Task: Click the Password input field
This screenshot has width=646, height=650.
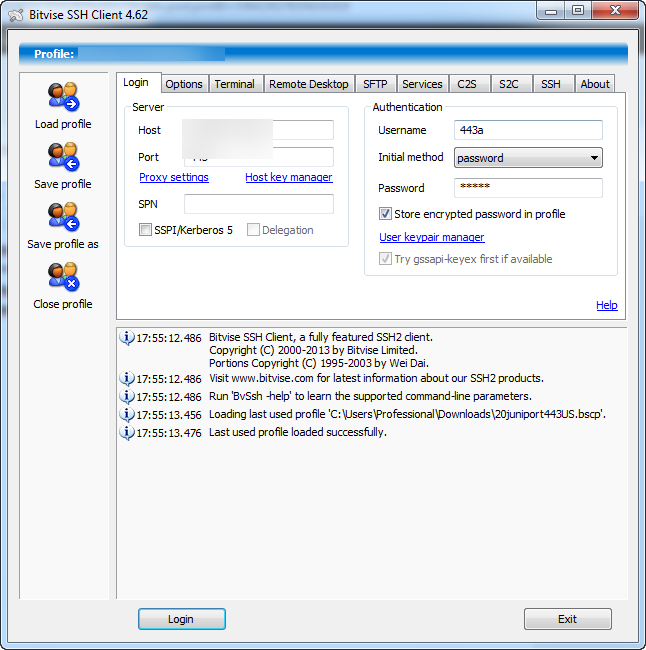Action: pyautogui.click(x=528, y=188)
